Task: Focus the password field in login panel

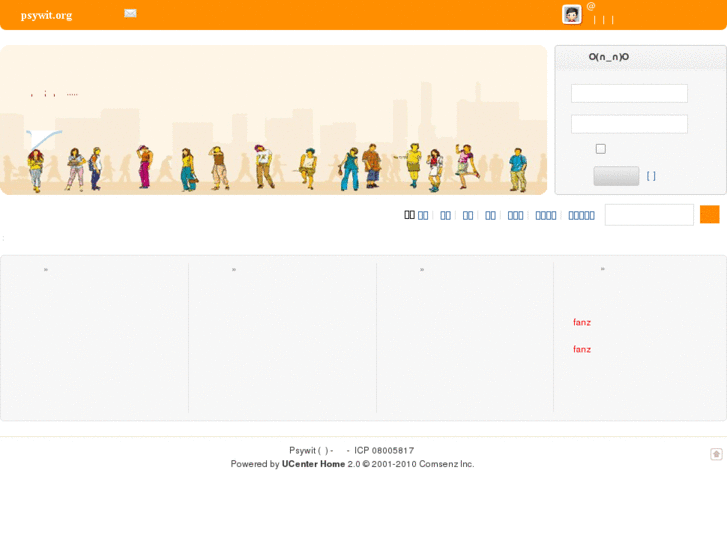Action: pyautogui.click(x=629, y=124)
